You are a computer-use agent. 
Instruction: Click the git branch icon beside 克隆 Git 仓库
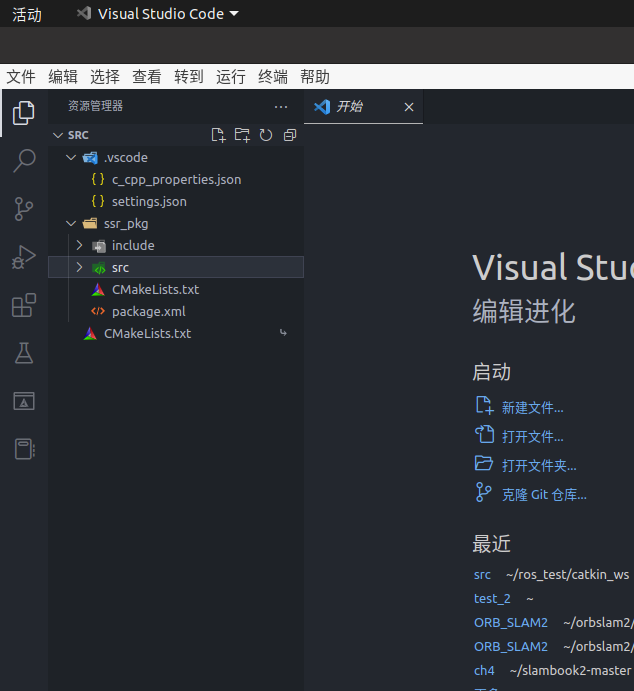(483, 492)
